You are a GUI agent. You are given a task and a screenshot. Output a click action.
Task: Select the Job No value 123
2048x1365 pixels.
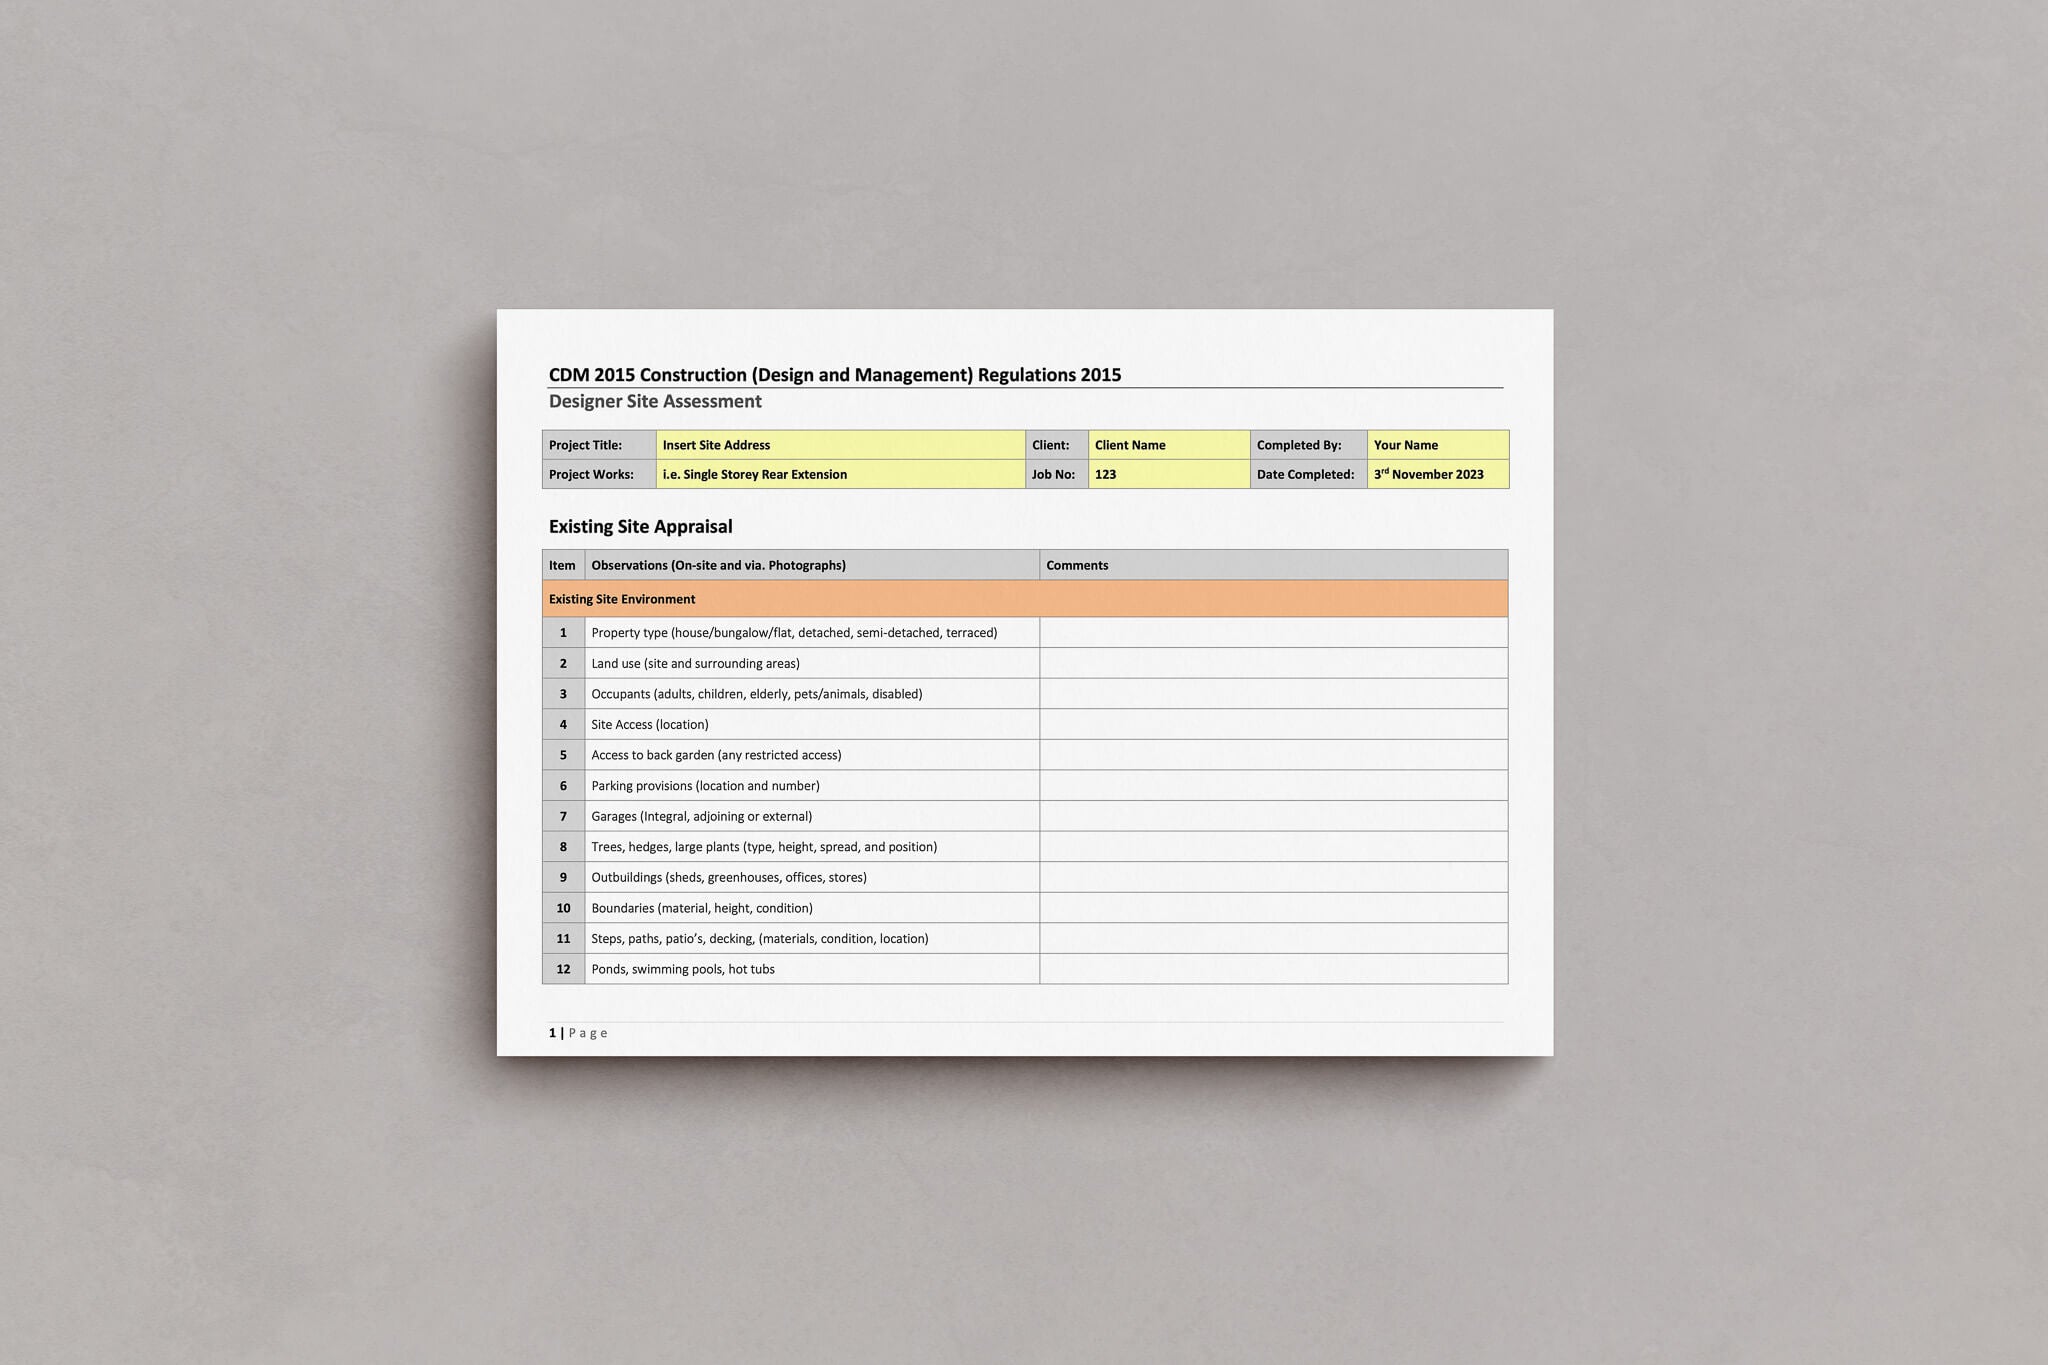click(x=1106, y=474)
